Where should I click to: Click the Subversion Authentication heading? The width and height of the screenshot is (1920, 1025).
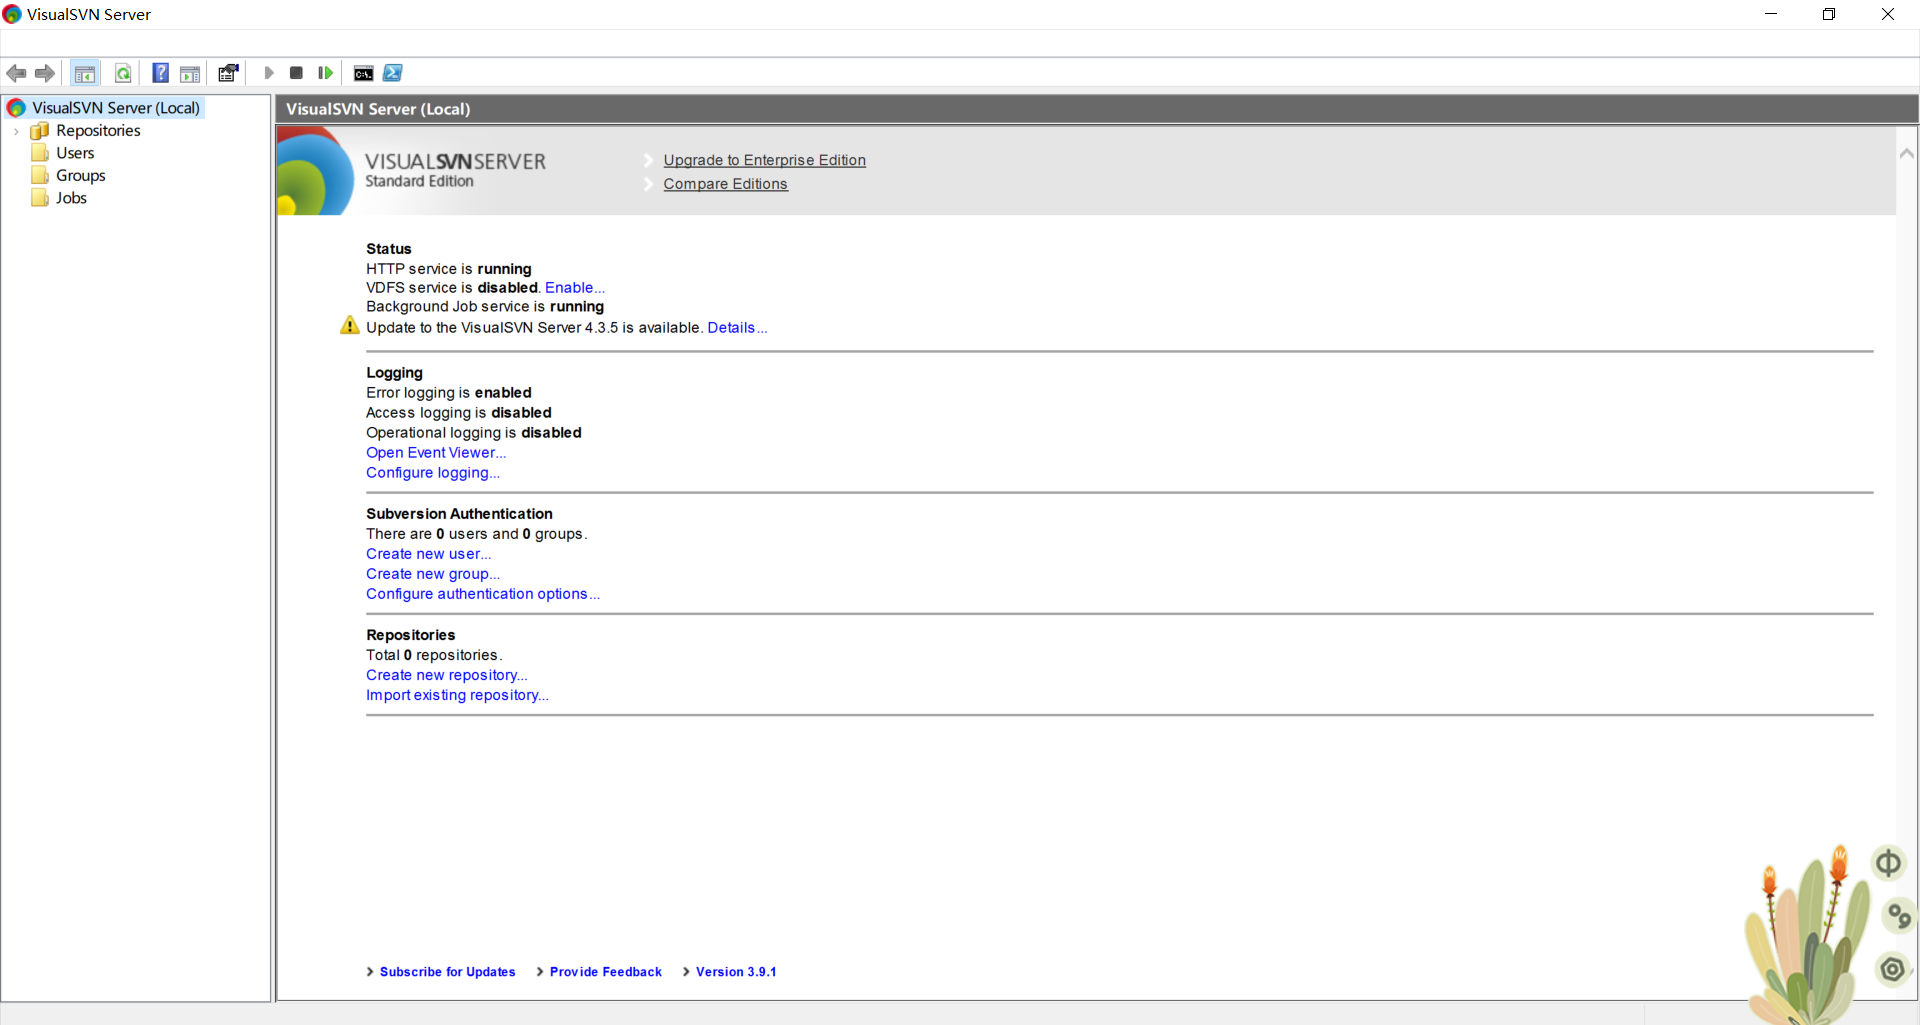459,514
